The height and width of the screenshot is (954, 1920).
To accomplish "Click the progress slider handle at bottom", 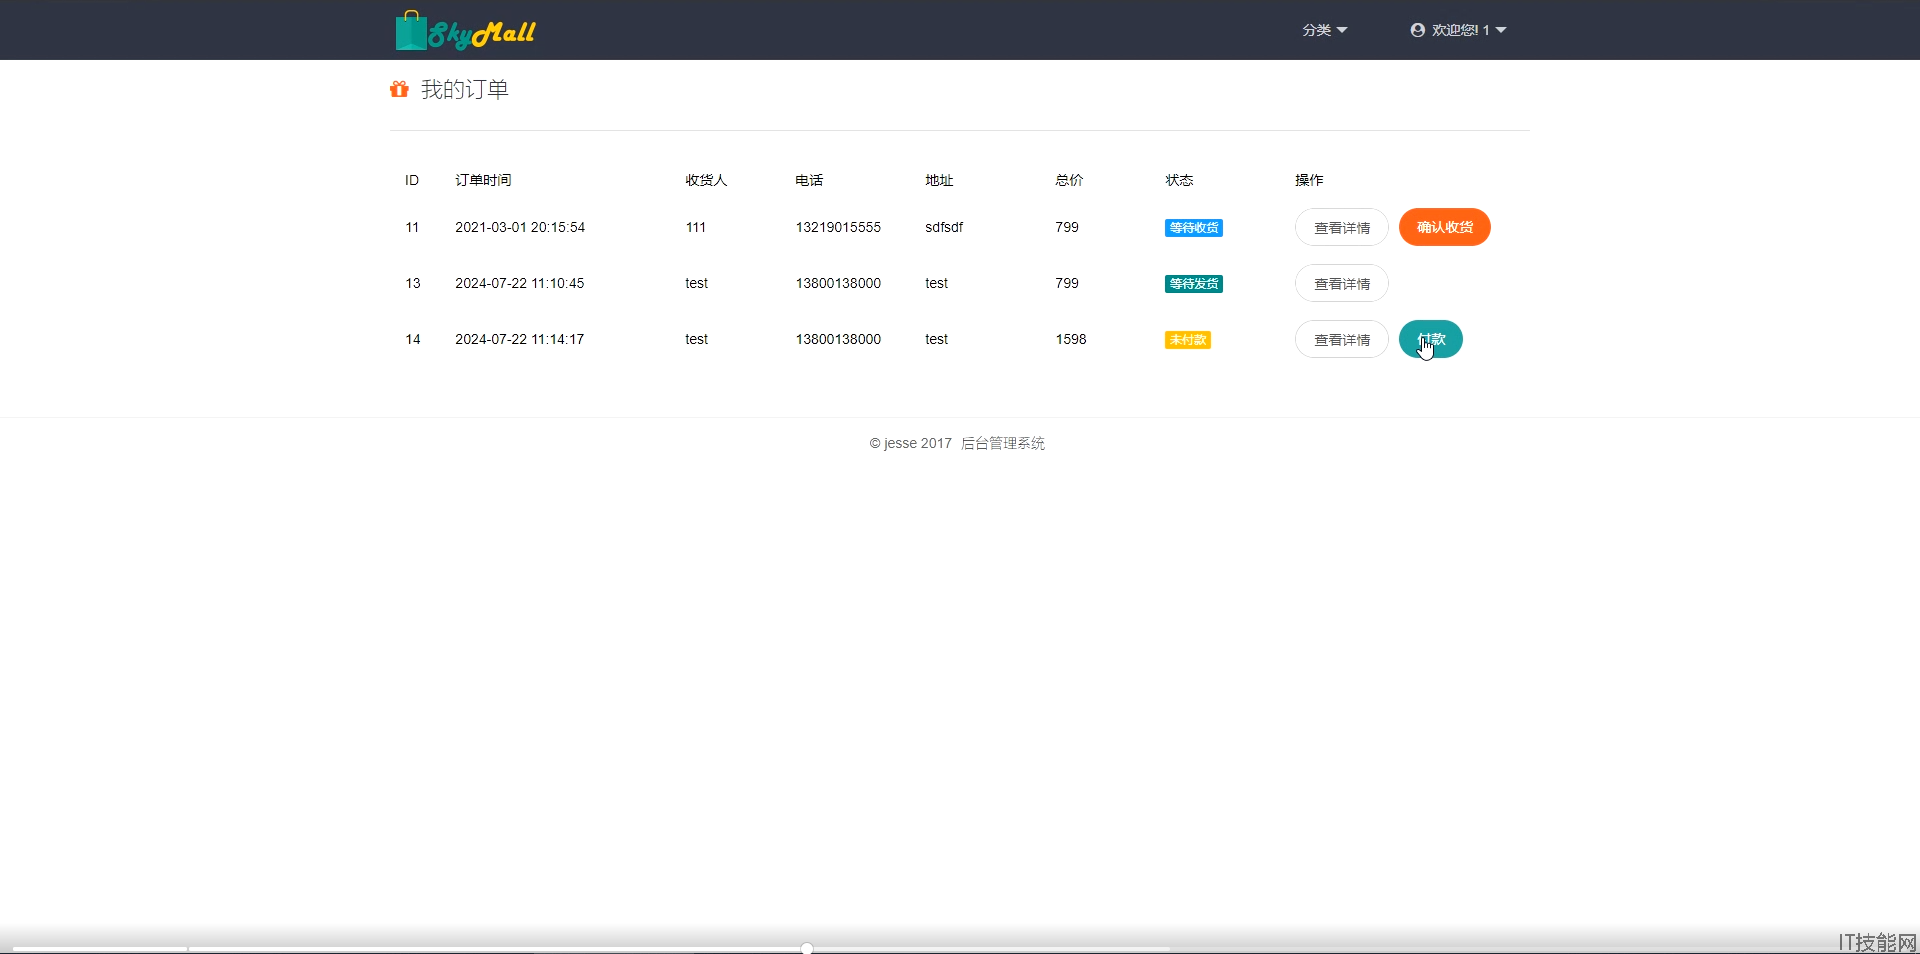I will (807, 948).
